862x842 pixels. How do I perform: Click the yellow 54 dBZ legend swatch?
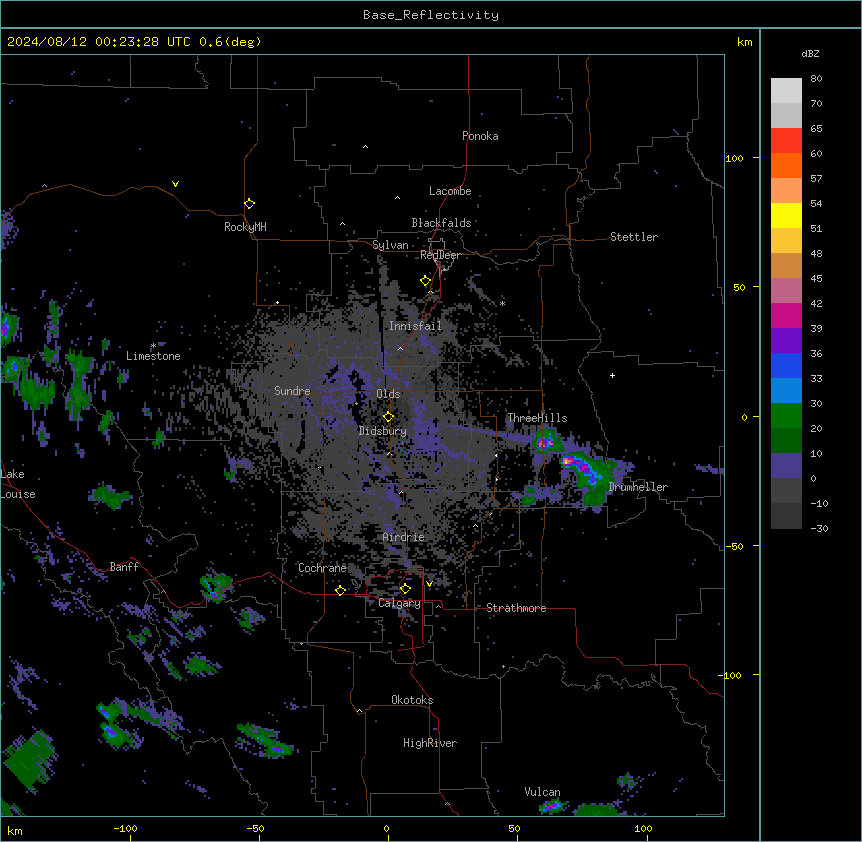pos(786,215)
